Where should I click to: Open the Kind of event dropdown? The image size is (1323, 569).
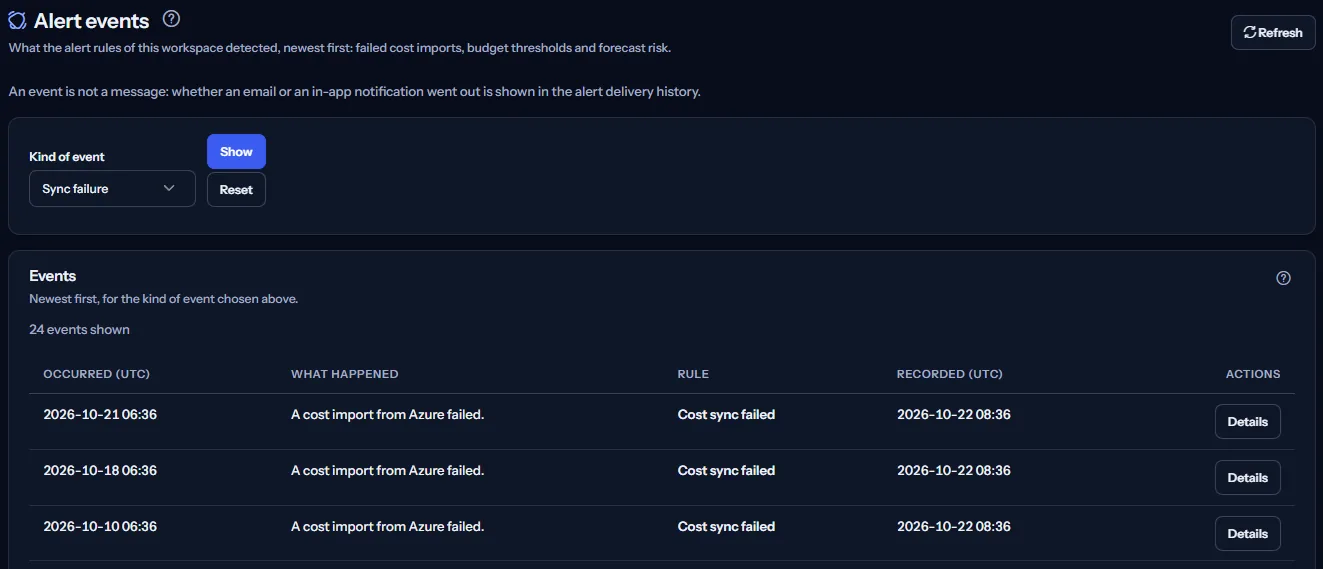(112, 188)
